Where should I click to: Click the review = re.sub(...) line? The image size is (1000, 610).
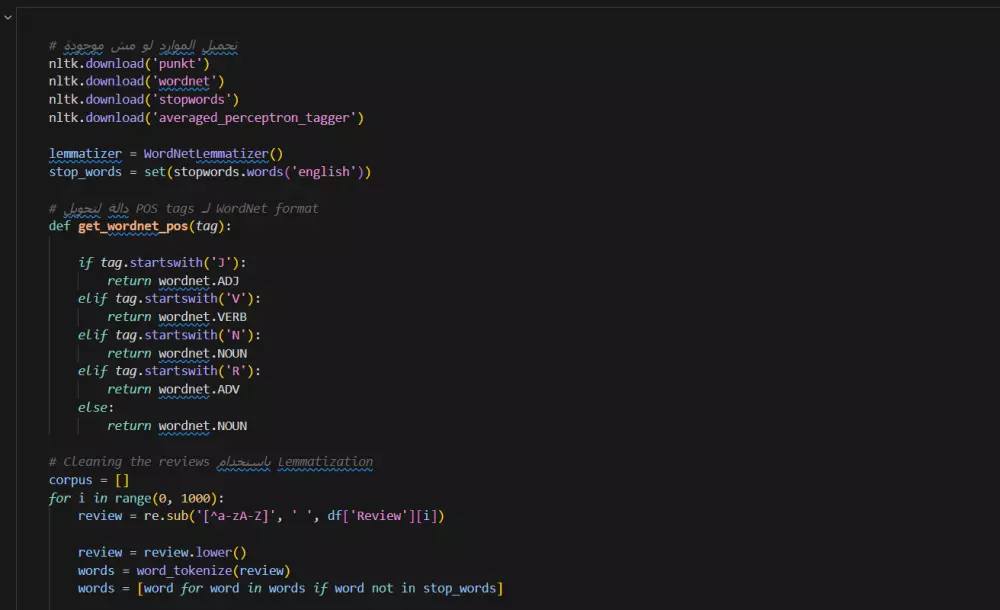point(261,516)
